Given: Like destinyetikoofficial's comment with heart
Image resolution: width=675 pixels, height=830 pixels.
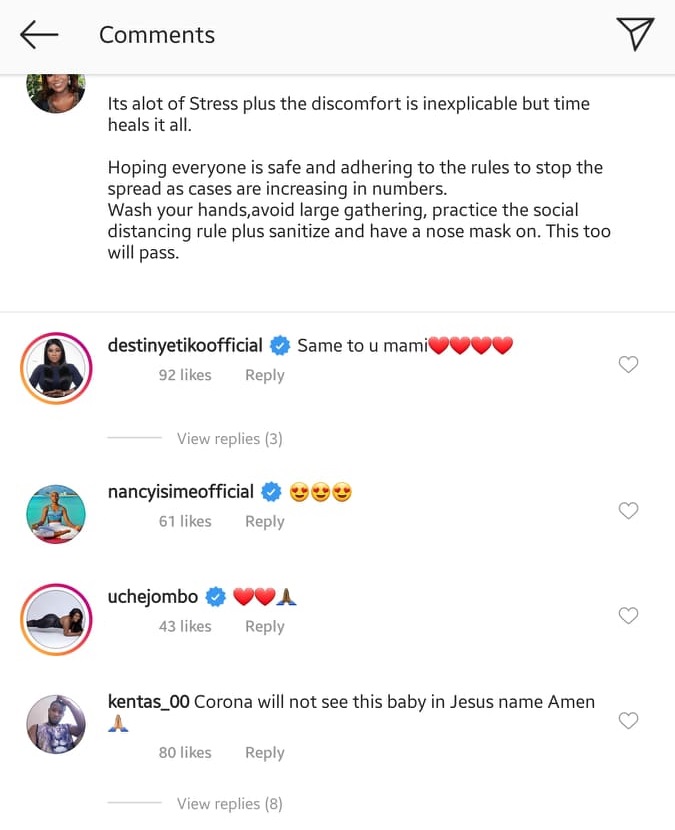Looking at the screenshot, I should 628,365.
